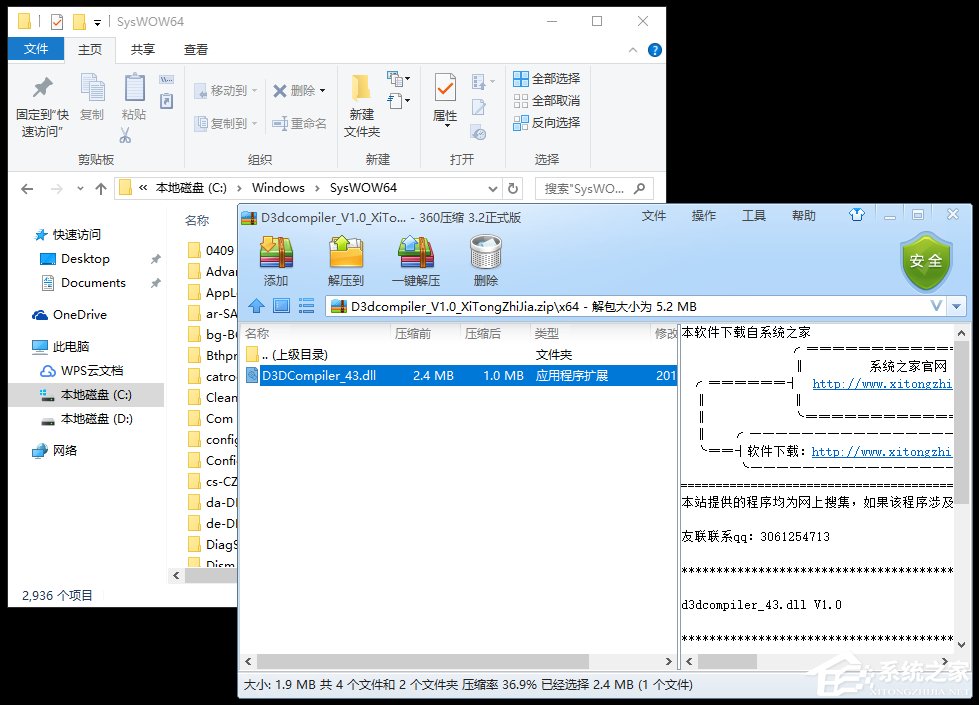Click the green 安全 security shield
The image size is (979, 705).
[926, 262]
